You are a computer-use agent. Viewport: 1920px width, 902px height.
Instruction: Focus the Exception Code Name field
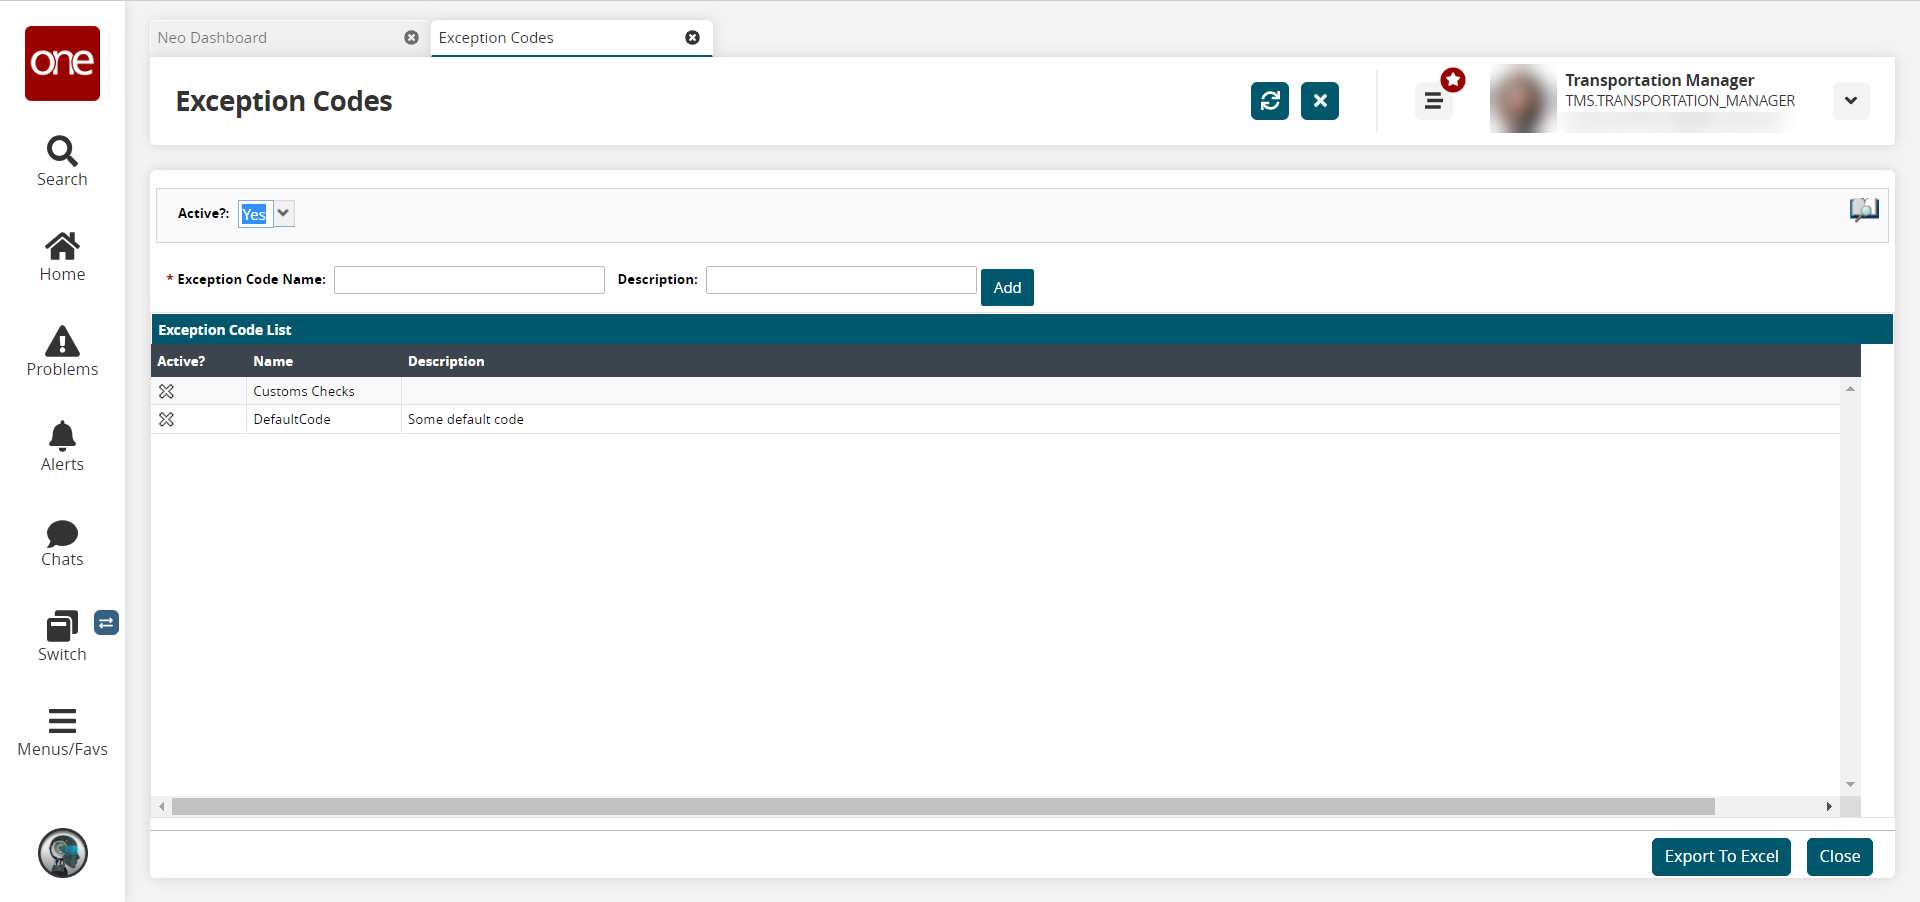(x=469, y=280)
